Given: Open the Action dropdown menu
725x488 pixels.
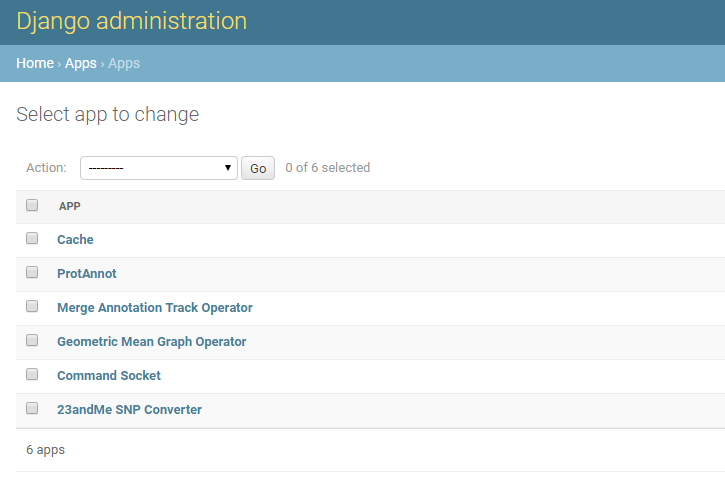Looking at the screenshot, I should 157,168.
